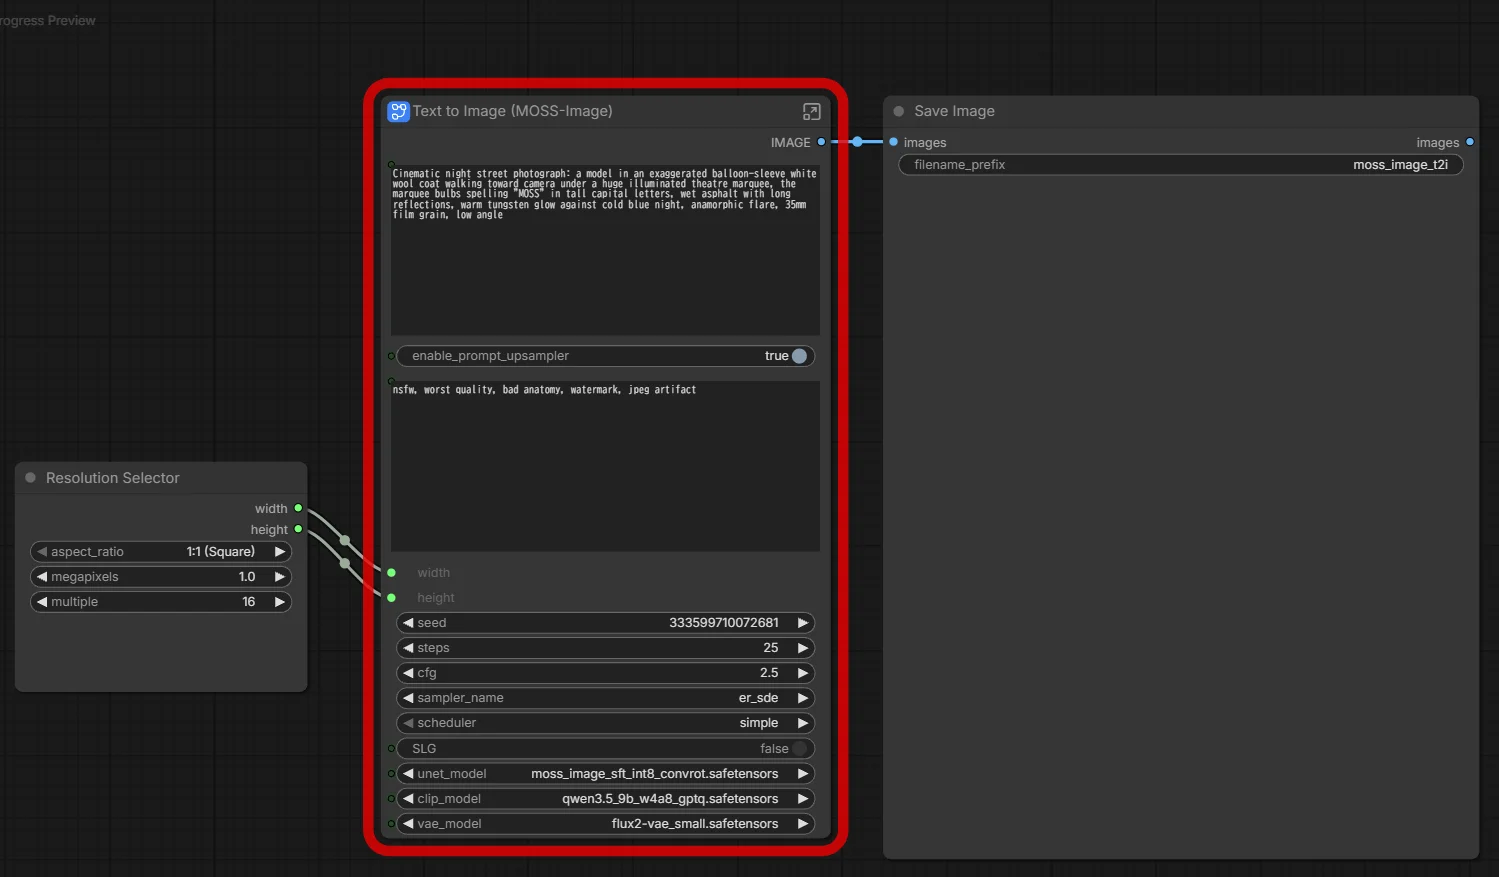Viewport: 1499px width, 877px height.
Task: Collapse the Save Image node using its dot
Action: coord(898,111)
